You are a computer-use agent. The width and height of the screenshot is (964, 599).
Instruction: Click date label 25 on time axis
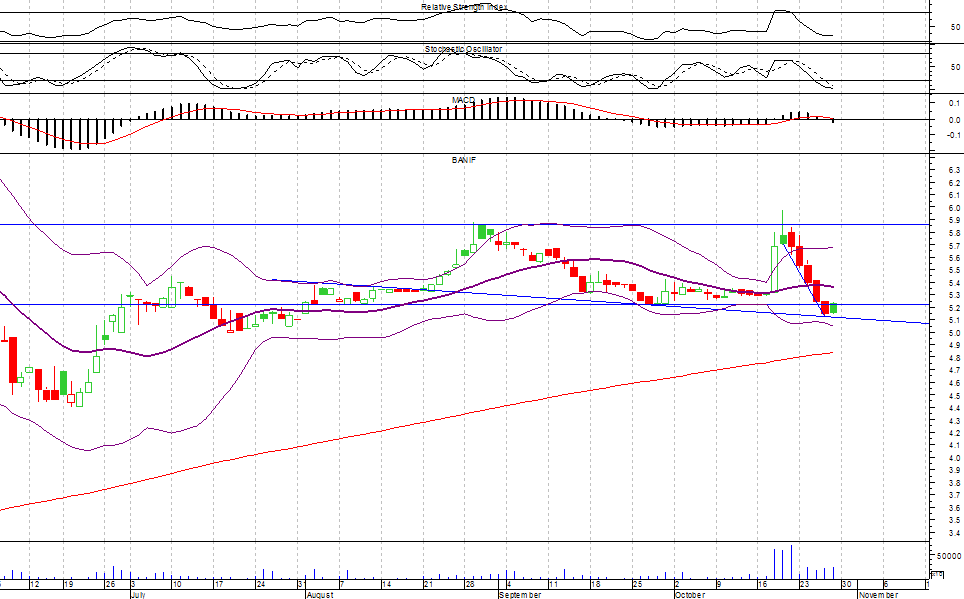pos(638,584)
